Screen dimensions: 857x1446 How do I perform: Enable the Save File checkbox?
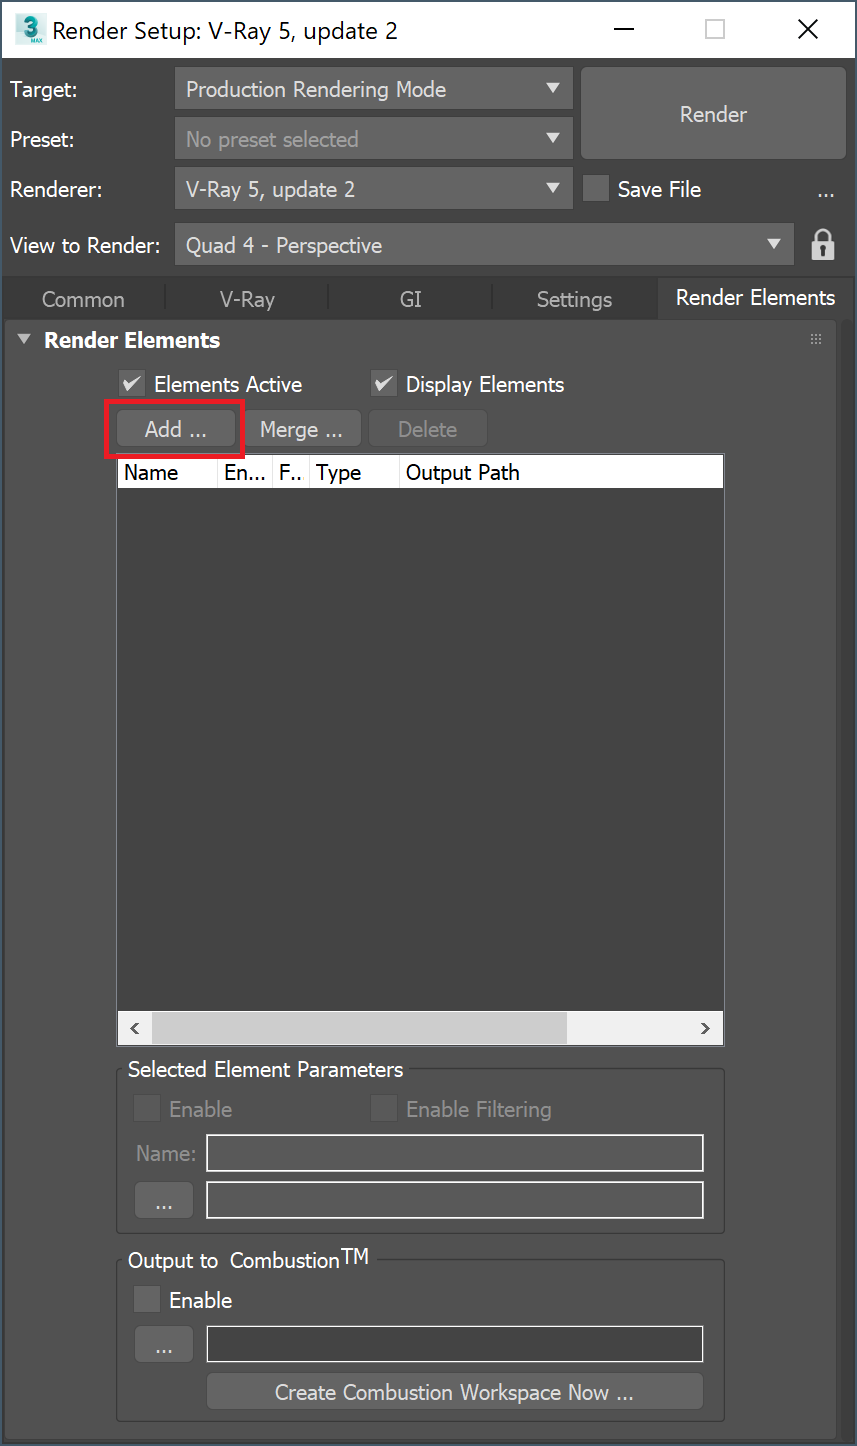(x=596, y=189)
